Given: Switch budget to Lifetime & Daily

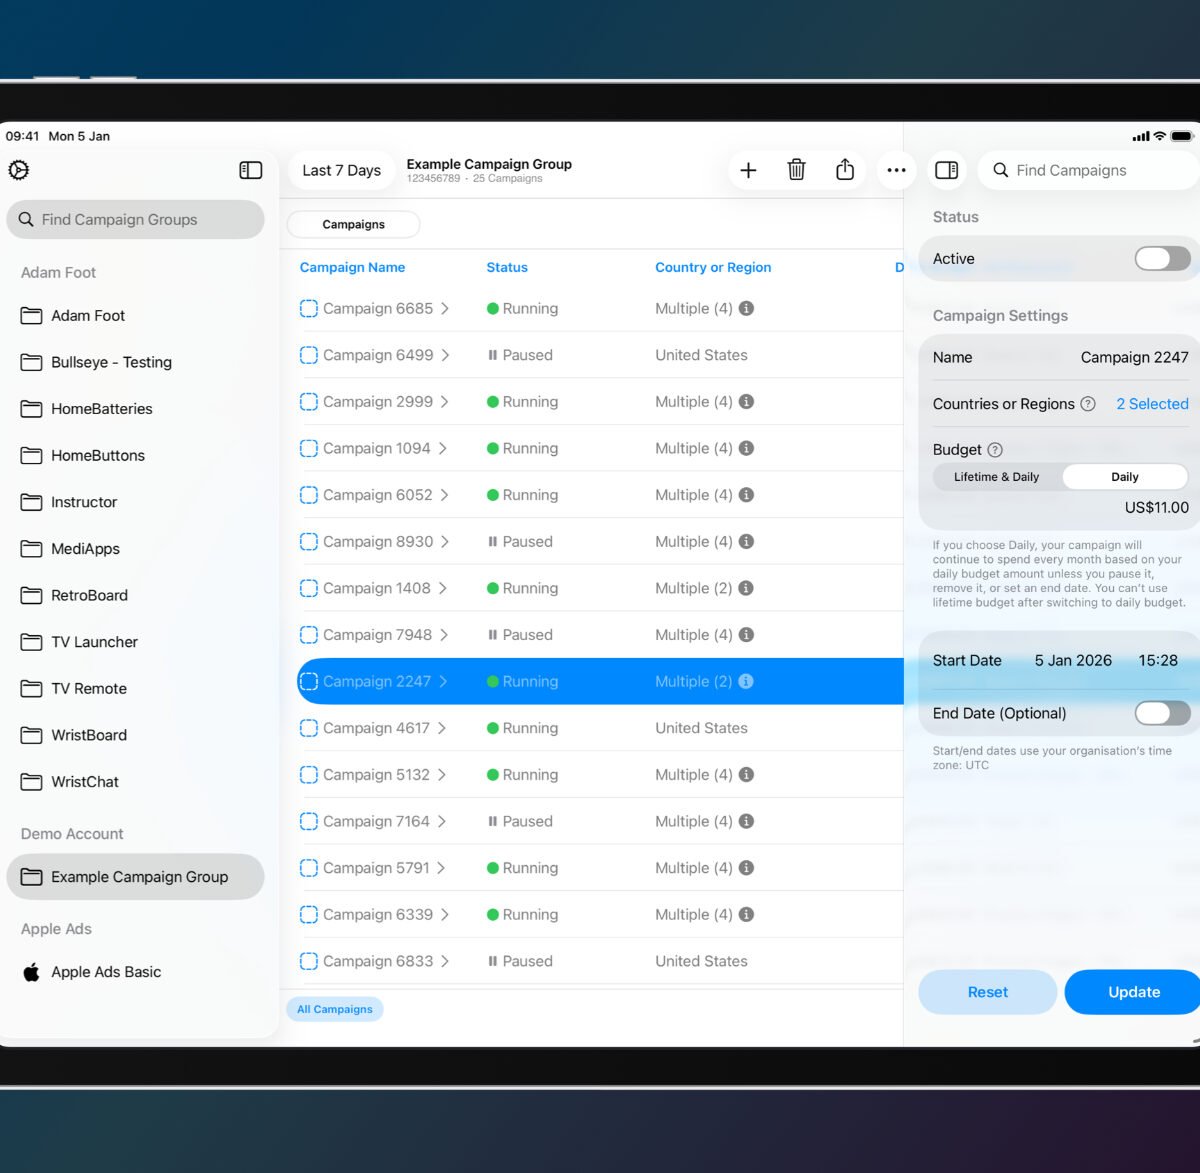Looking at the screenshot, I should pyautogui.click(x=996, y=477).
